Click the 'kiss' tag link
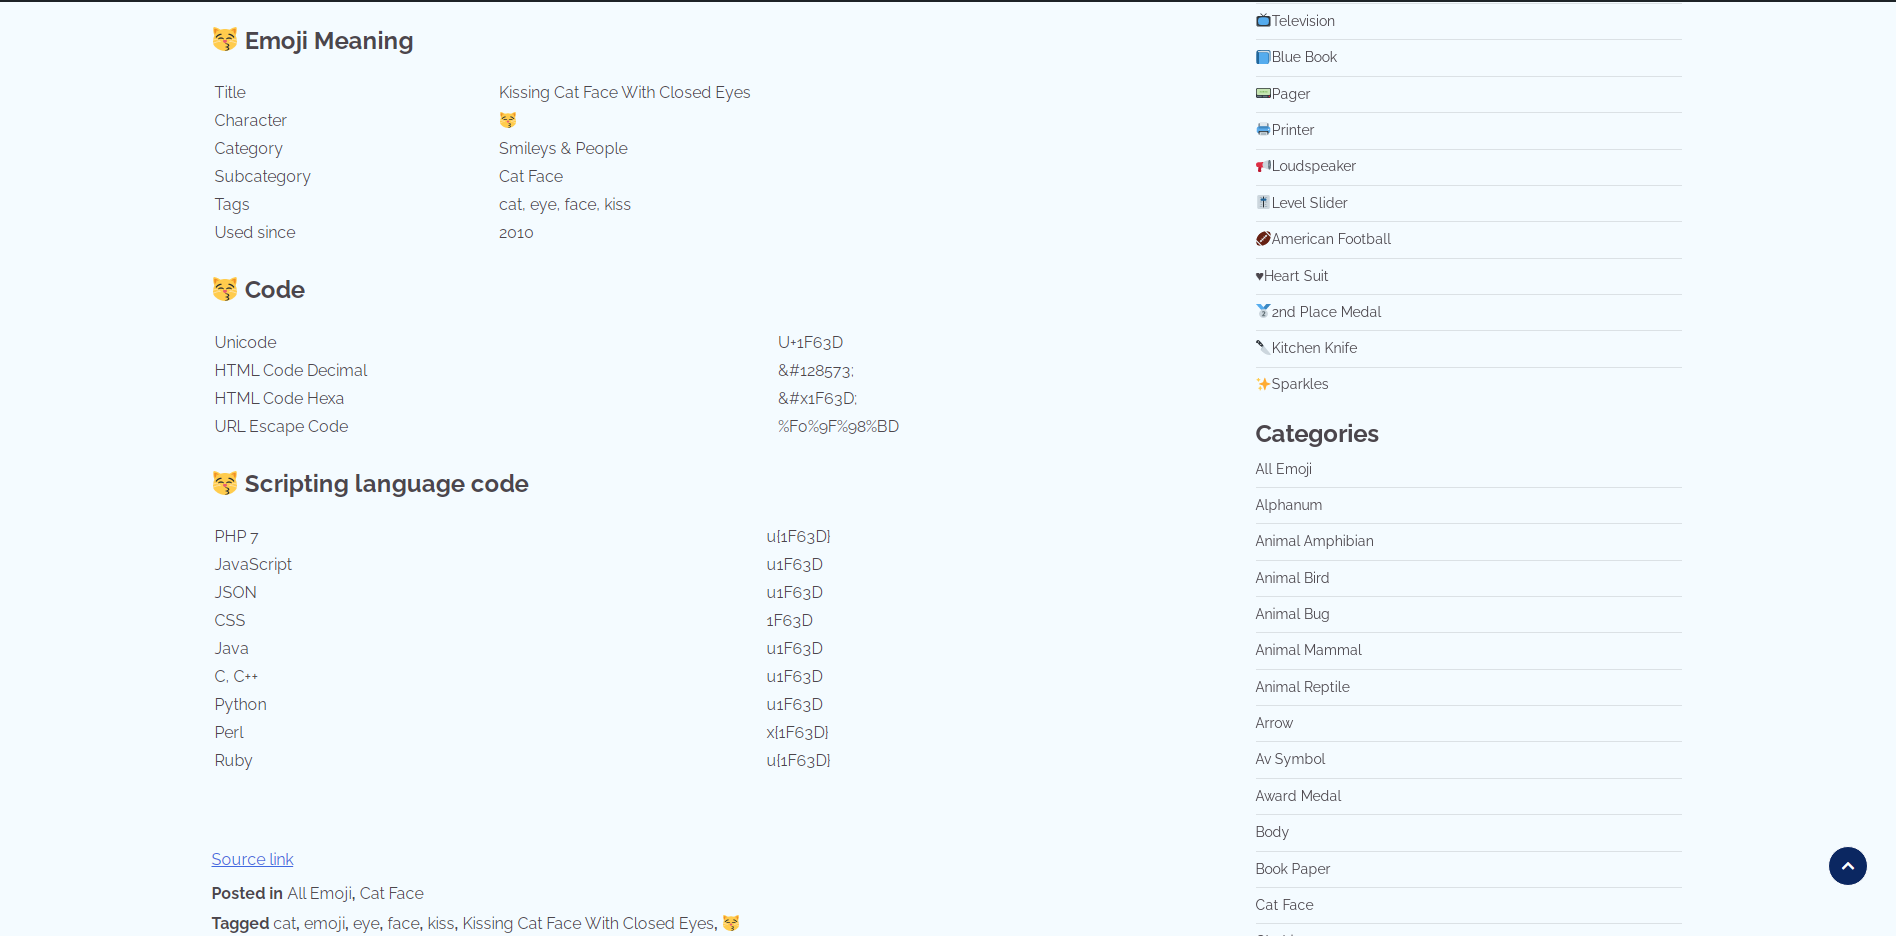1896x936 pixels. pos(440,923)
